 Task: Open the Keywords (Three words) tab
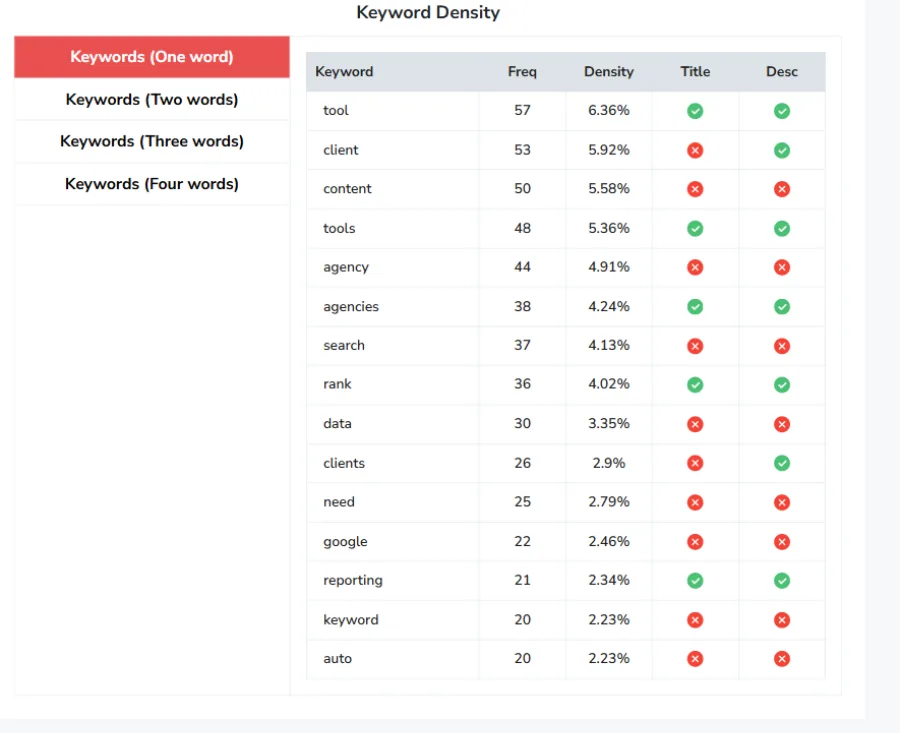pos(152,142)
